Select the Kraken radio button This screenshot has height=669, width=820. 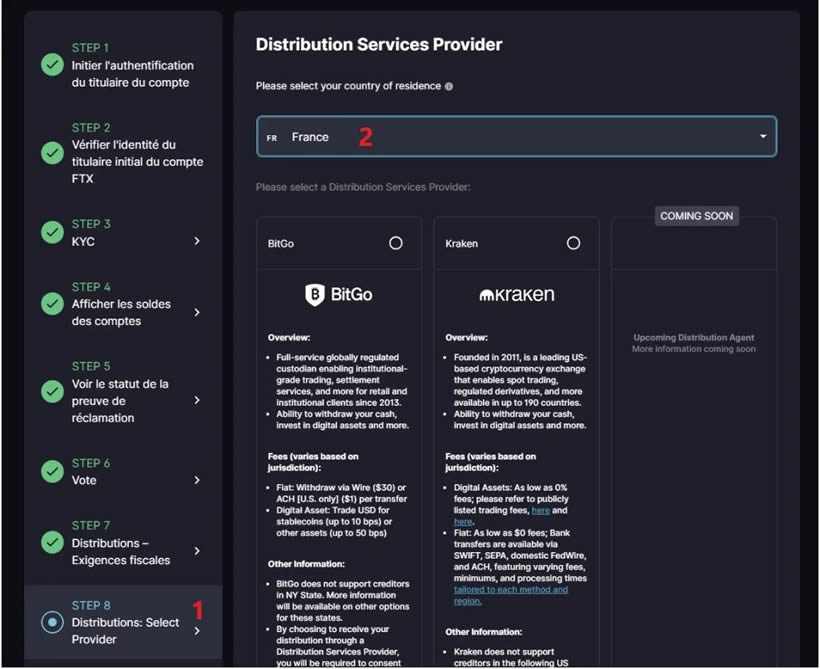[x=573, y=243]
